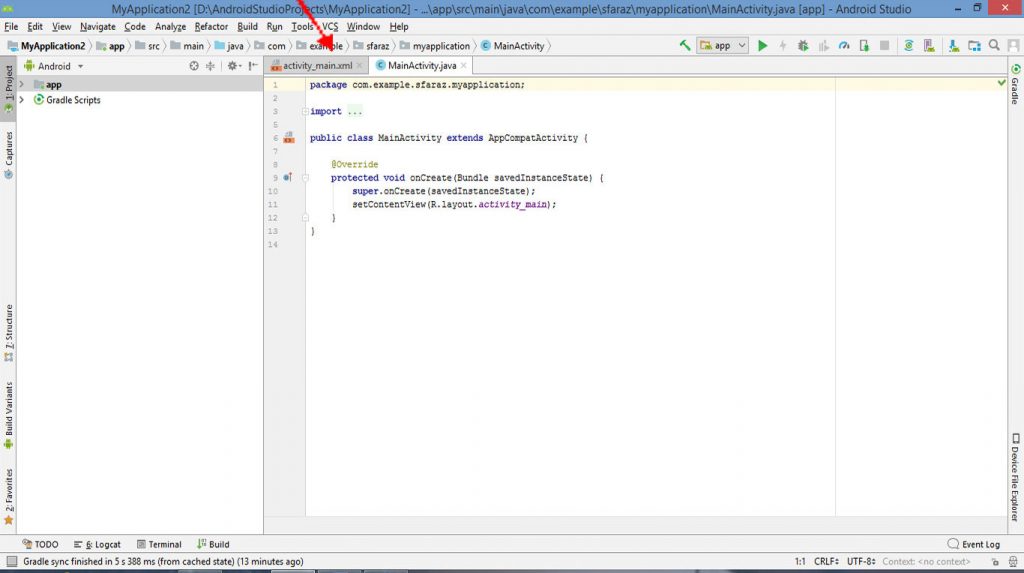This screenshot has width=1024, height=573.
Task: Select Gradle Scripts in project tree
Action: tap(73, 100)
